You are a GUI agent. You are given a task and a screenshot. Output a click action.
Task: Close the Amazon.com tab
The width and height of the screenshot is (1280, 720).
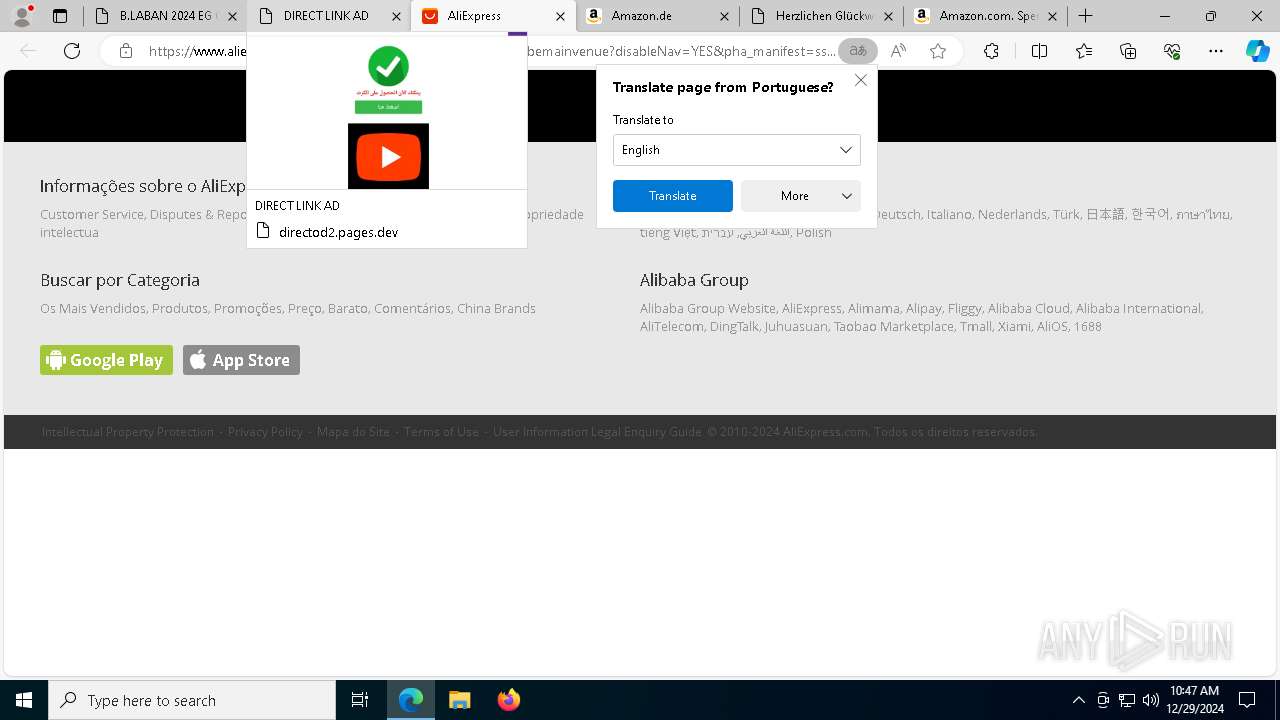[x=1052, y=16]
